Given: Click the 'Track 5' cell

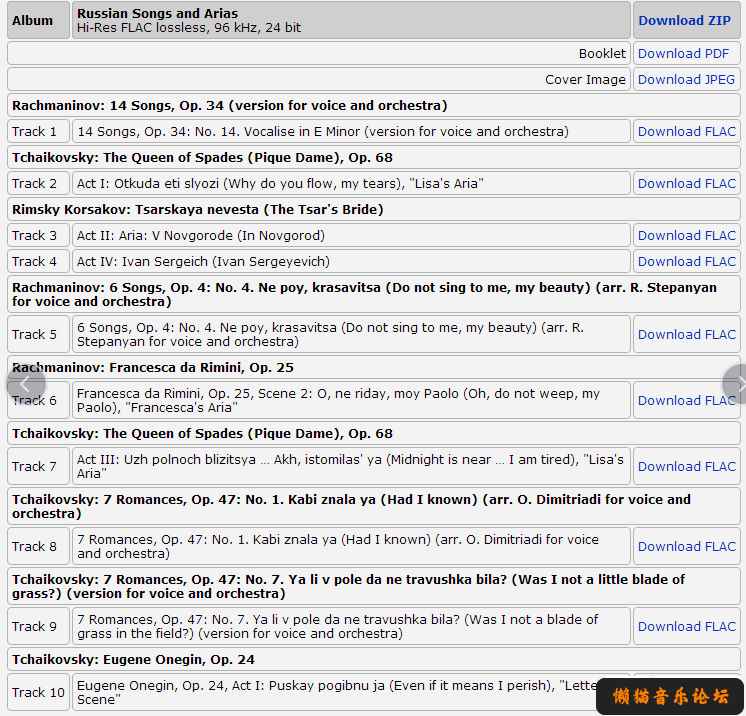Looking at the screenshot, I should pyautogui.click(x=38, y=334).
